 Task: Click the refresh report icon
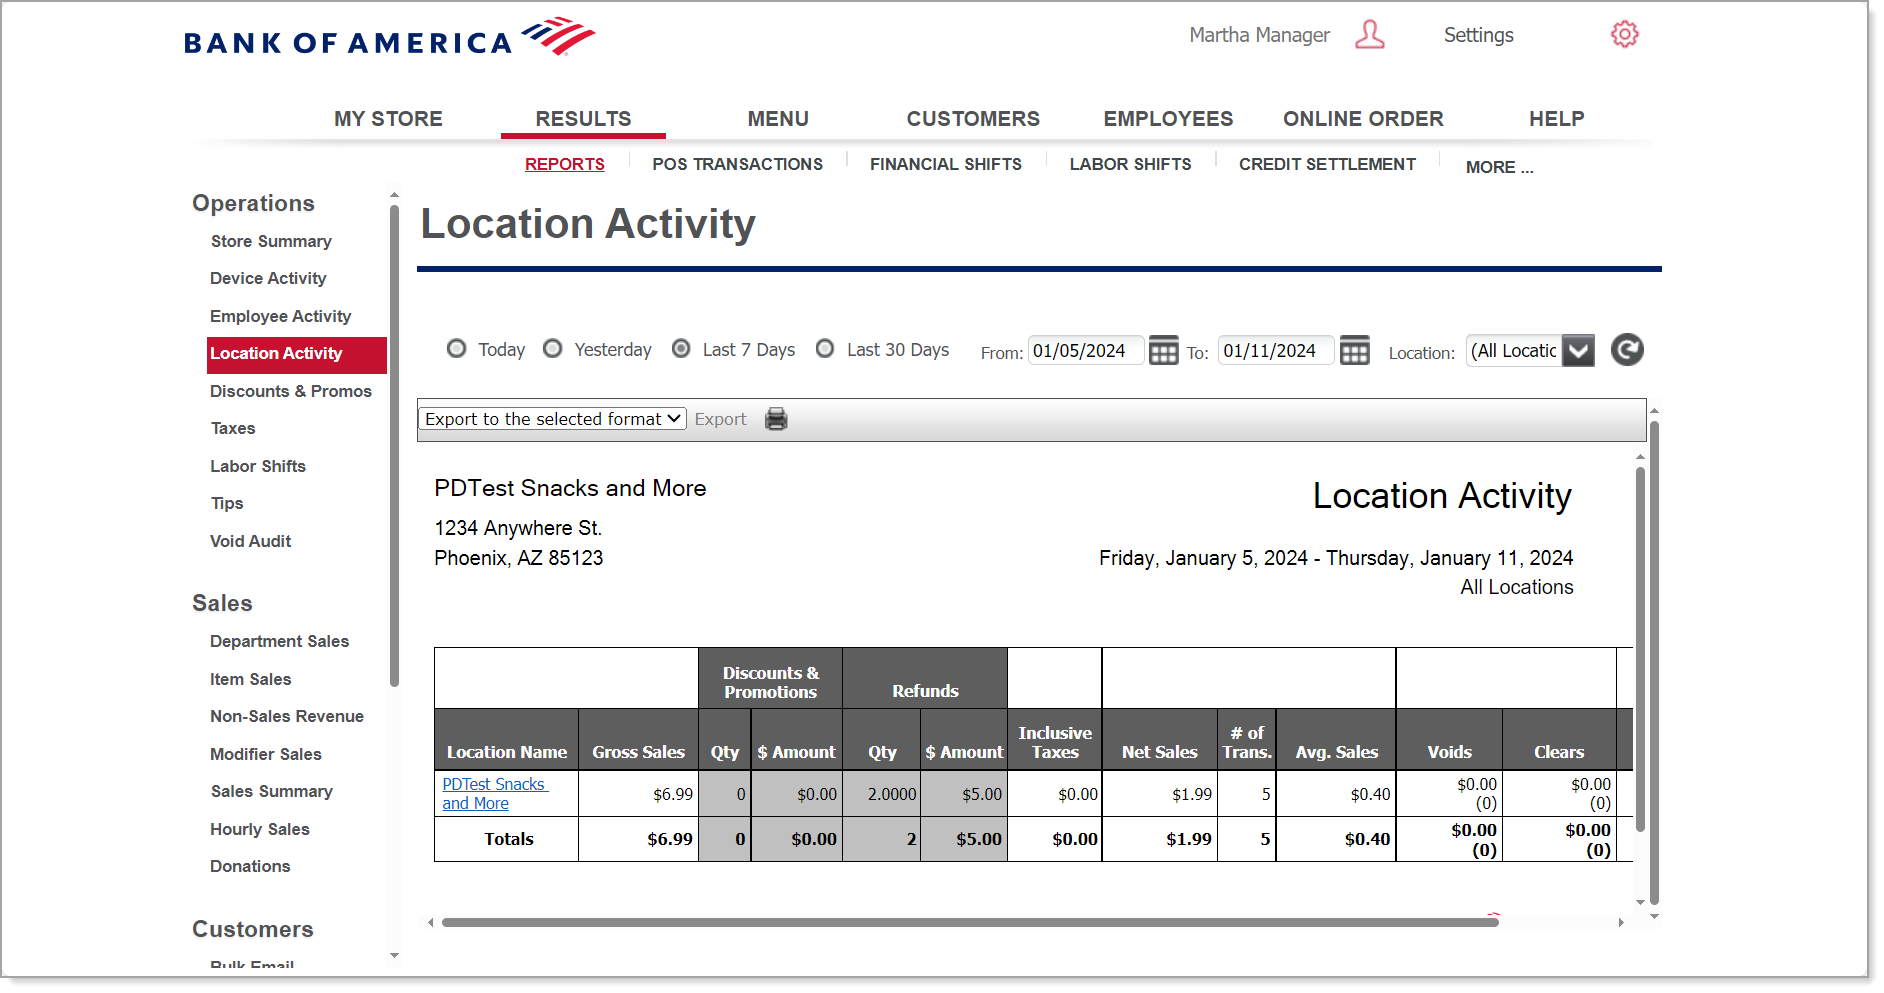1627,350
